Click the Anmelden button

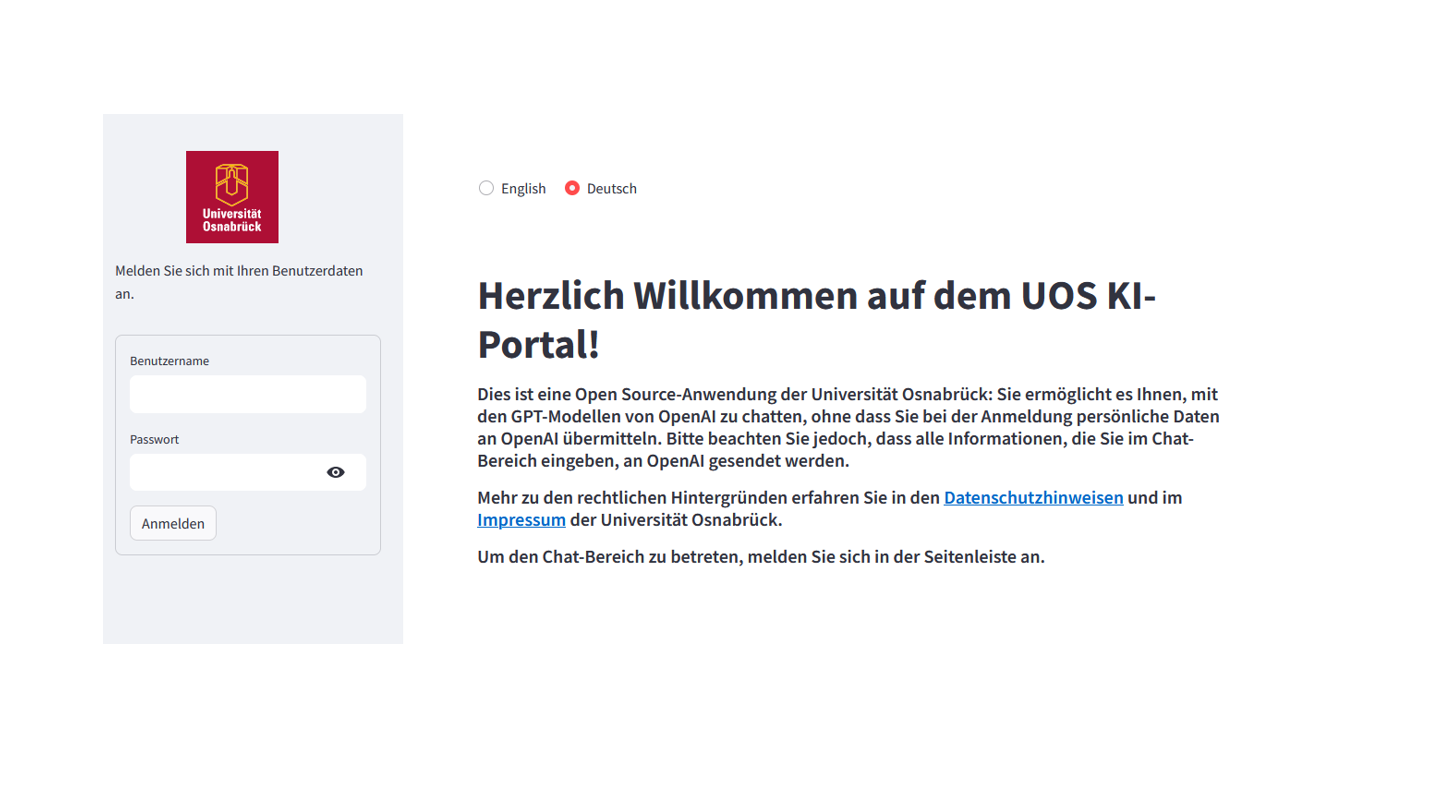[173, 523]
